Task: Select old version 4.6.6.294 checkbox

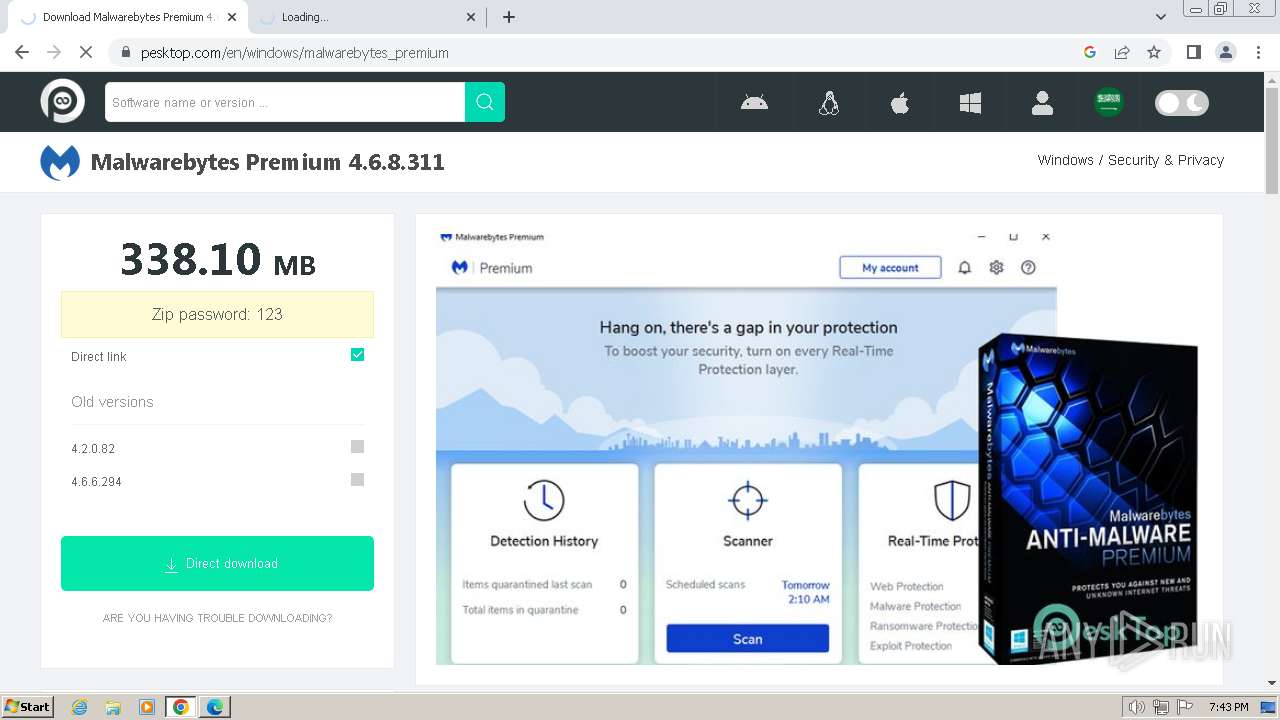Action: (x=358, y=480)
